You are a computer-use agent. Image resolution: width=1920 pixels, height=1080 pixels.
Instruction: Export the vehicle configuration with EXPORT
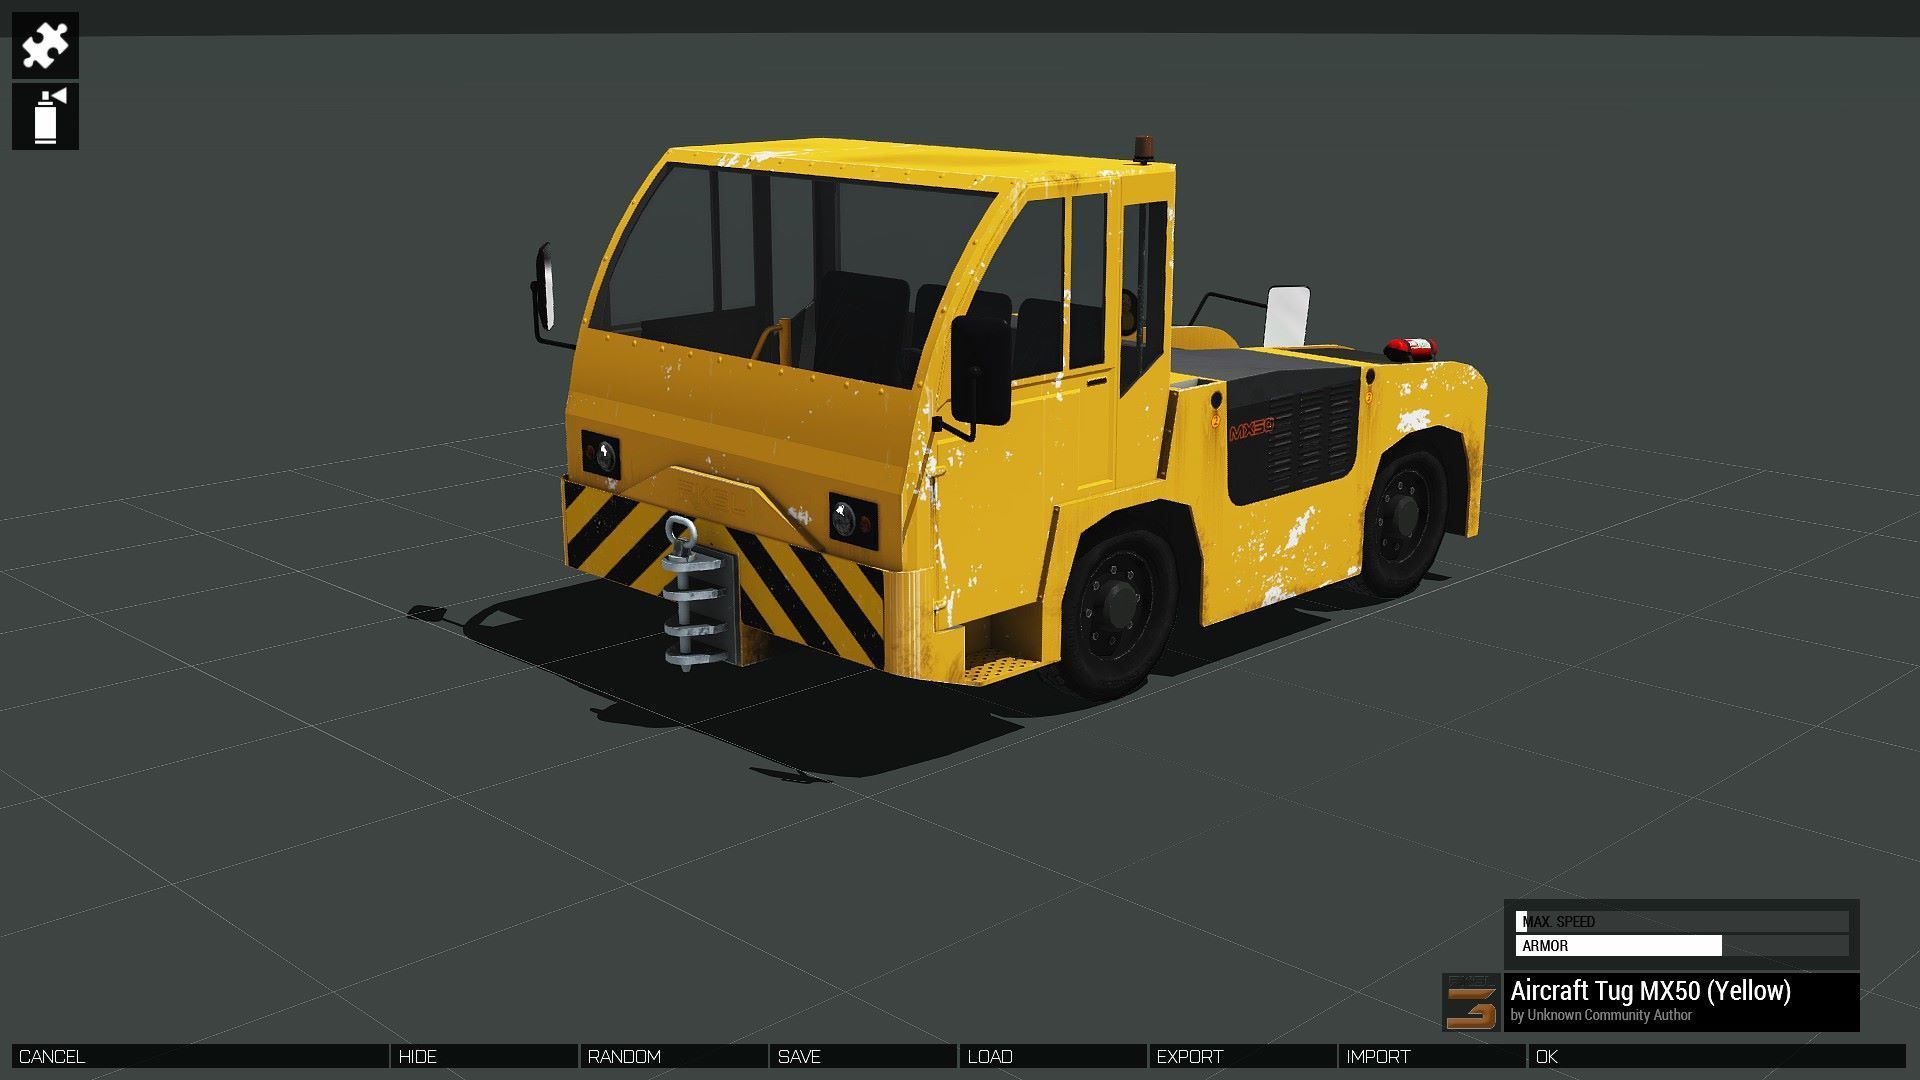[1242, 1056]
